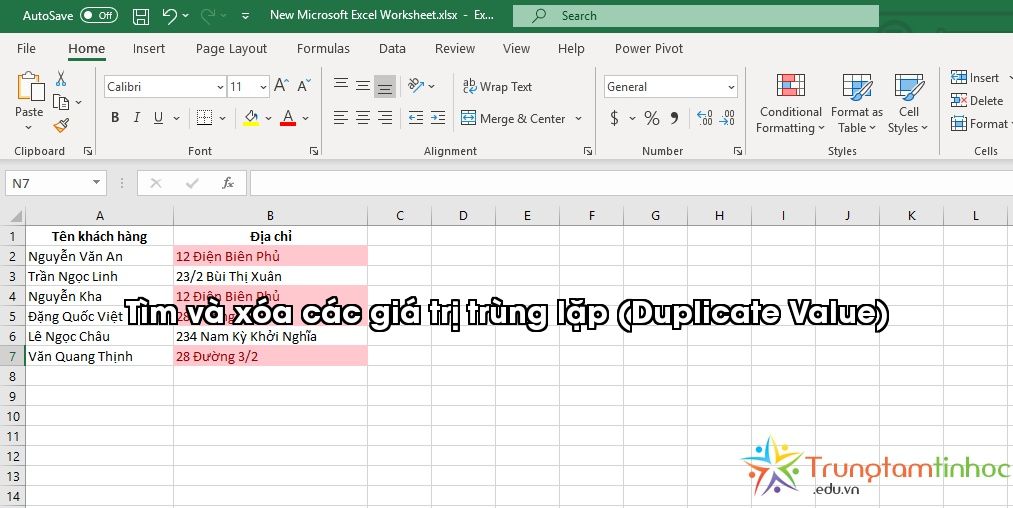The image size is (1013, 508).
Task: Switch to the Formulas tab
Action: tap(323, 48)
